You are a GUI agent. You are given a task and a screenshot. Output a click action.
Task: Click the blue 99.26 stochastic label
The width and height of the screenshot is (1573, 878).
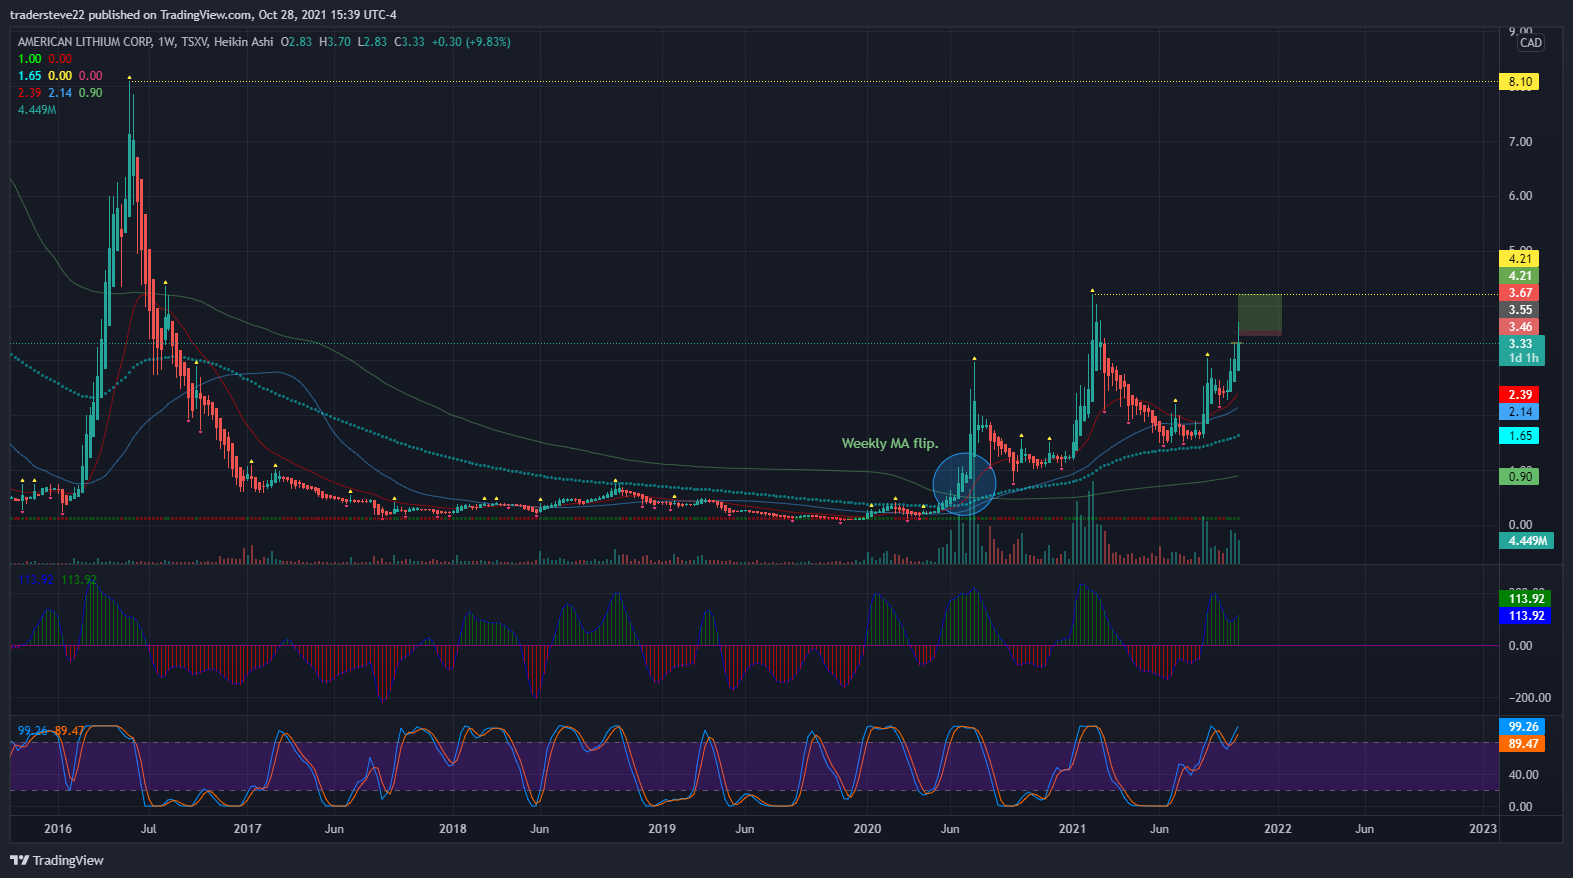click(x=1522, y=727)
